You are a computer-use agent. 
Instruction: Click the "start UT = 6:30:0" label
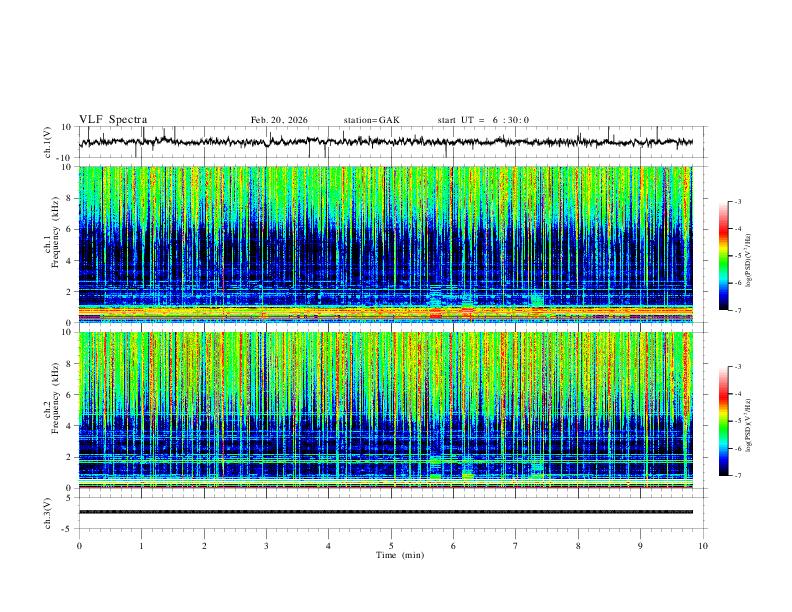click(483, 120)
